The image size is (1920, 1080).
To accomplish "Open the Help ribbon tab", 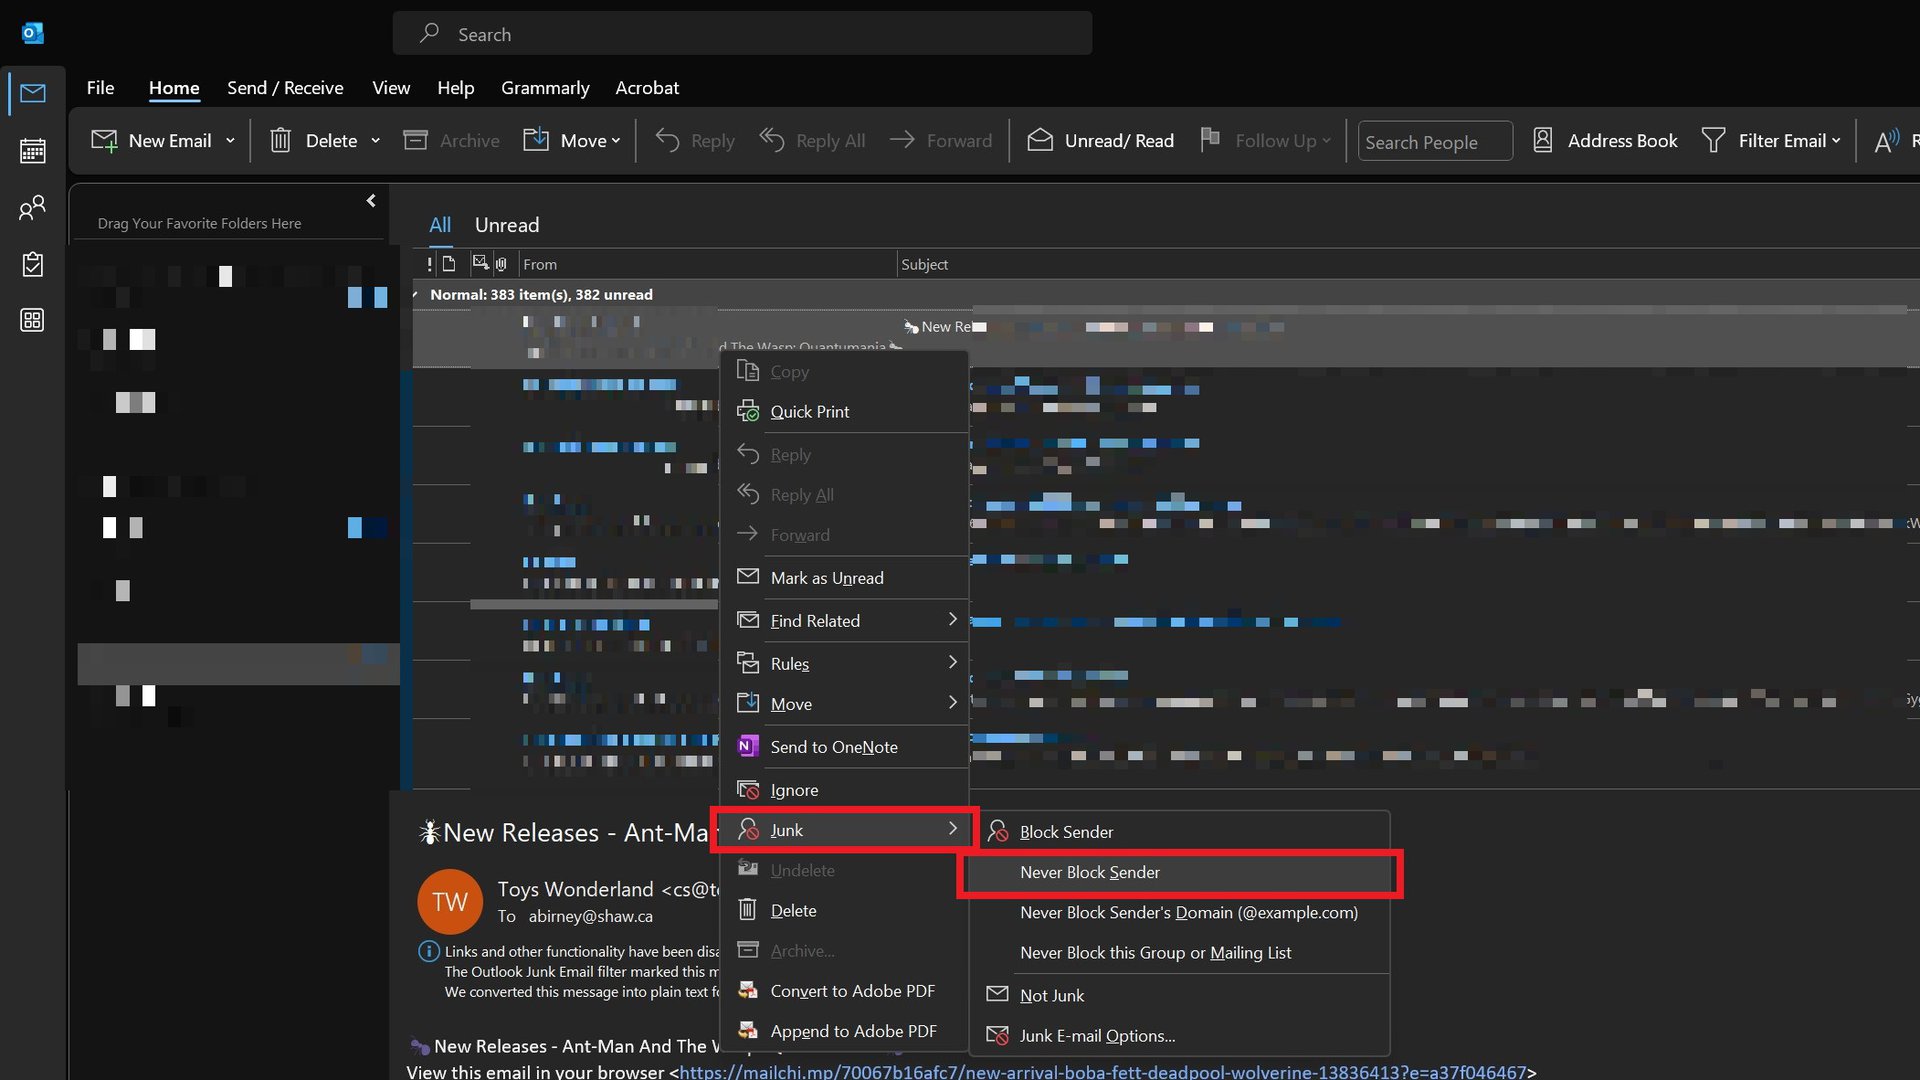I will point(455,88).
